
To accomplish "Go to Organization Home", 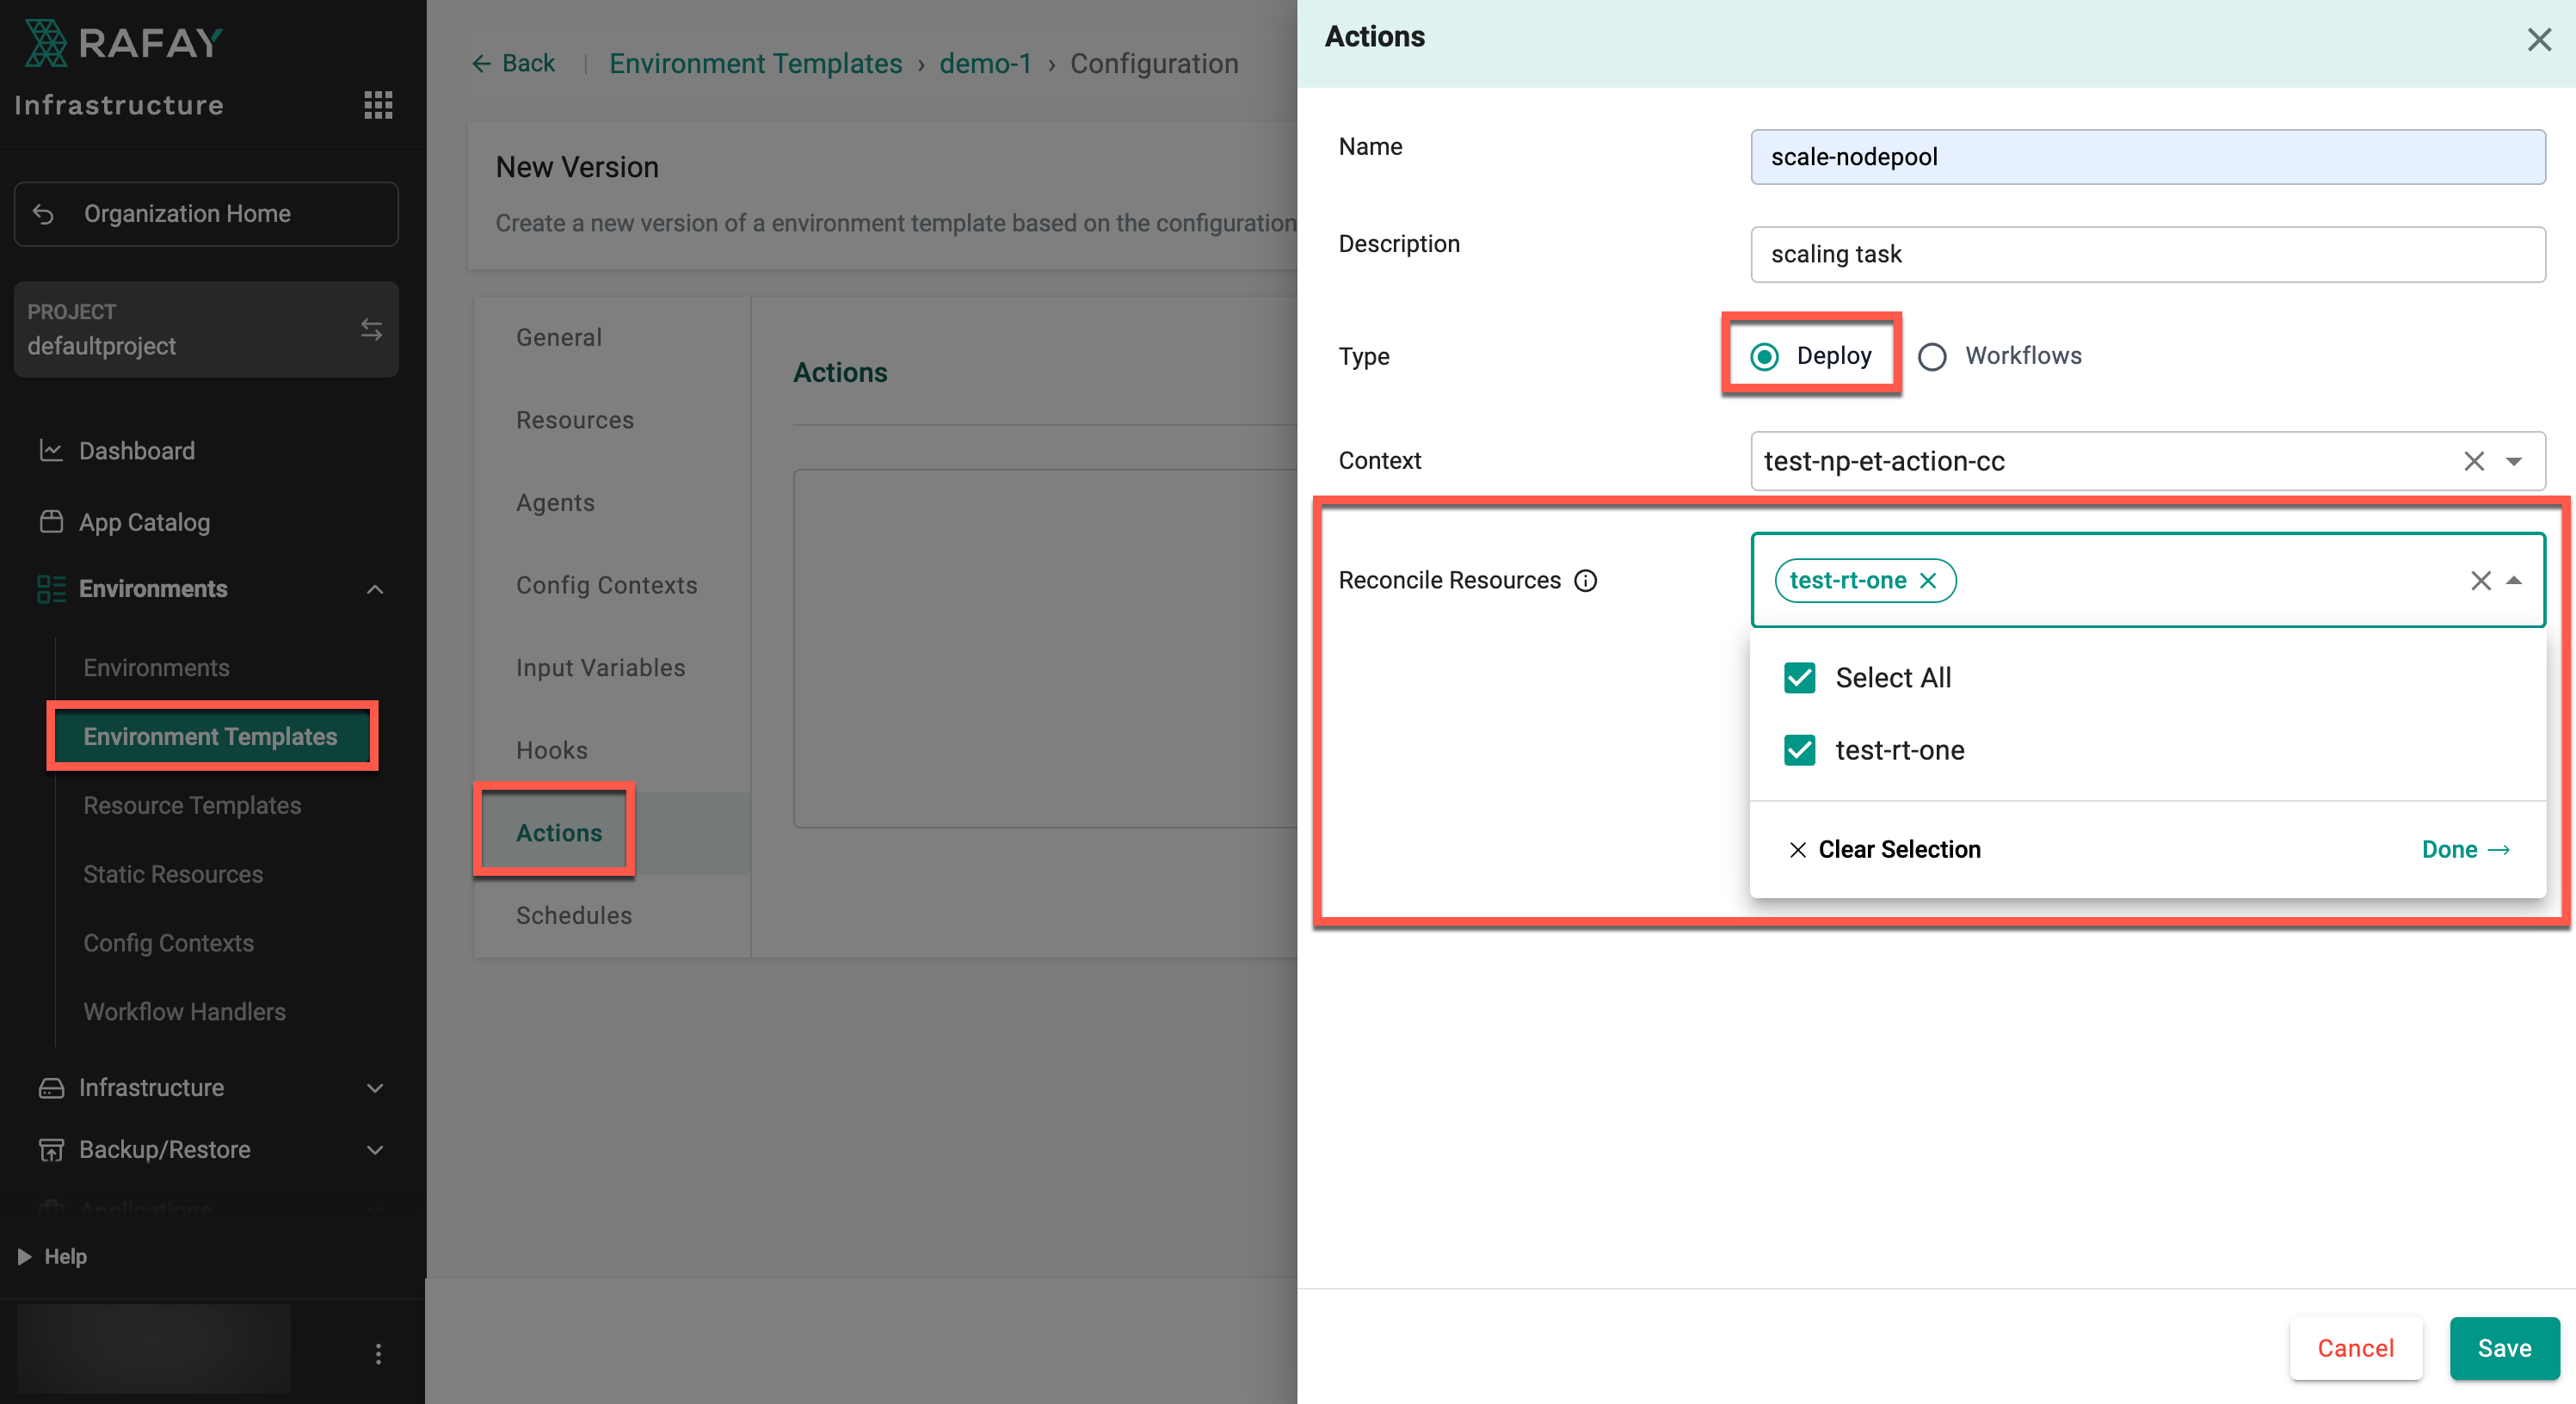I will click(x=206, y=214).
